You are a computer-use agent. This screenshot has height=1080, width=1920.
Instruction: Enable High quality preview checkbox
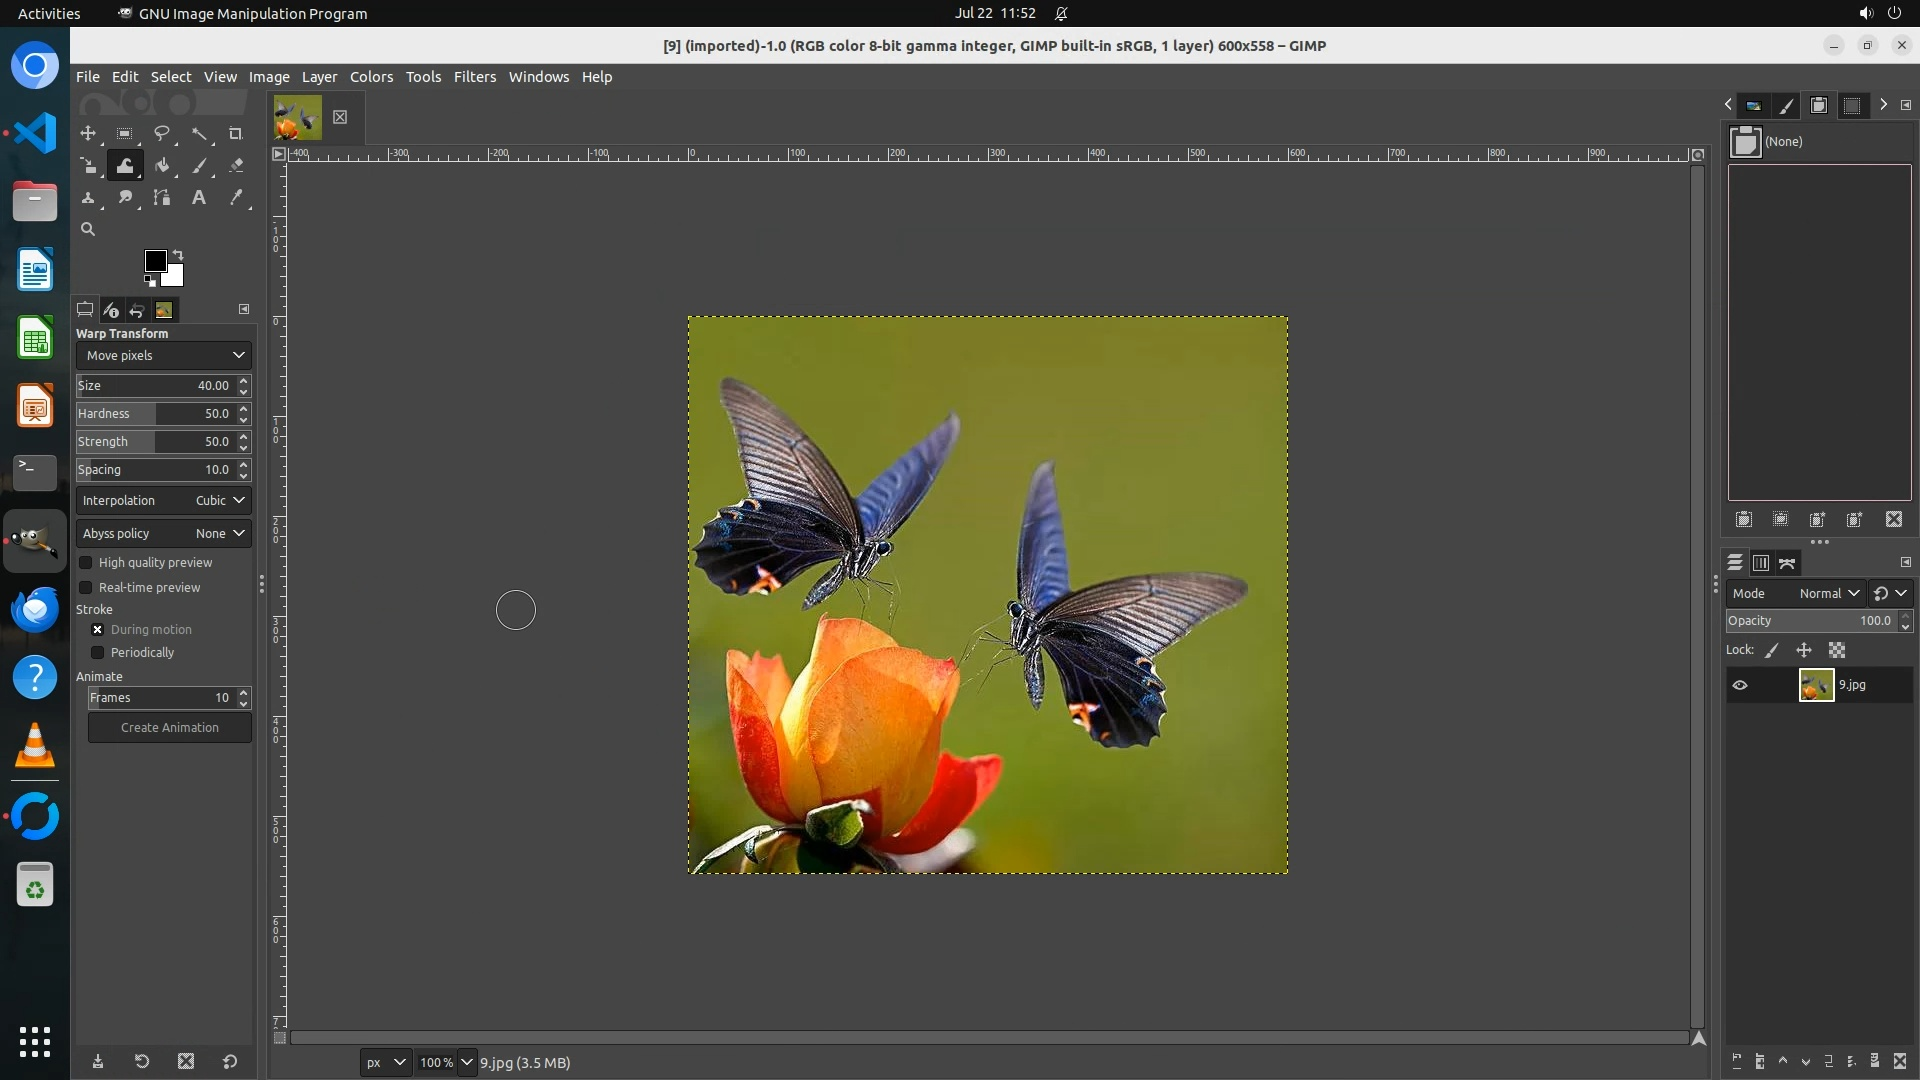[x=86, y=563]
